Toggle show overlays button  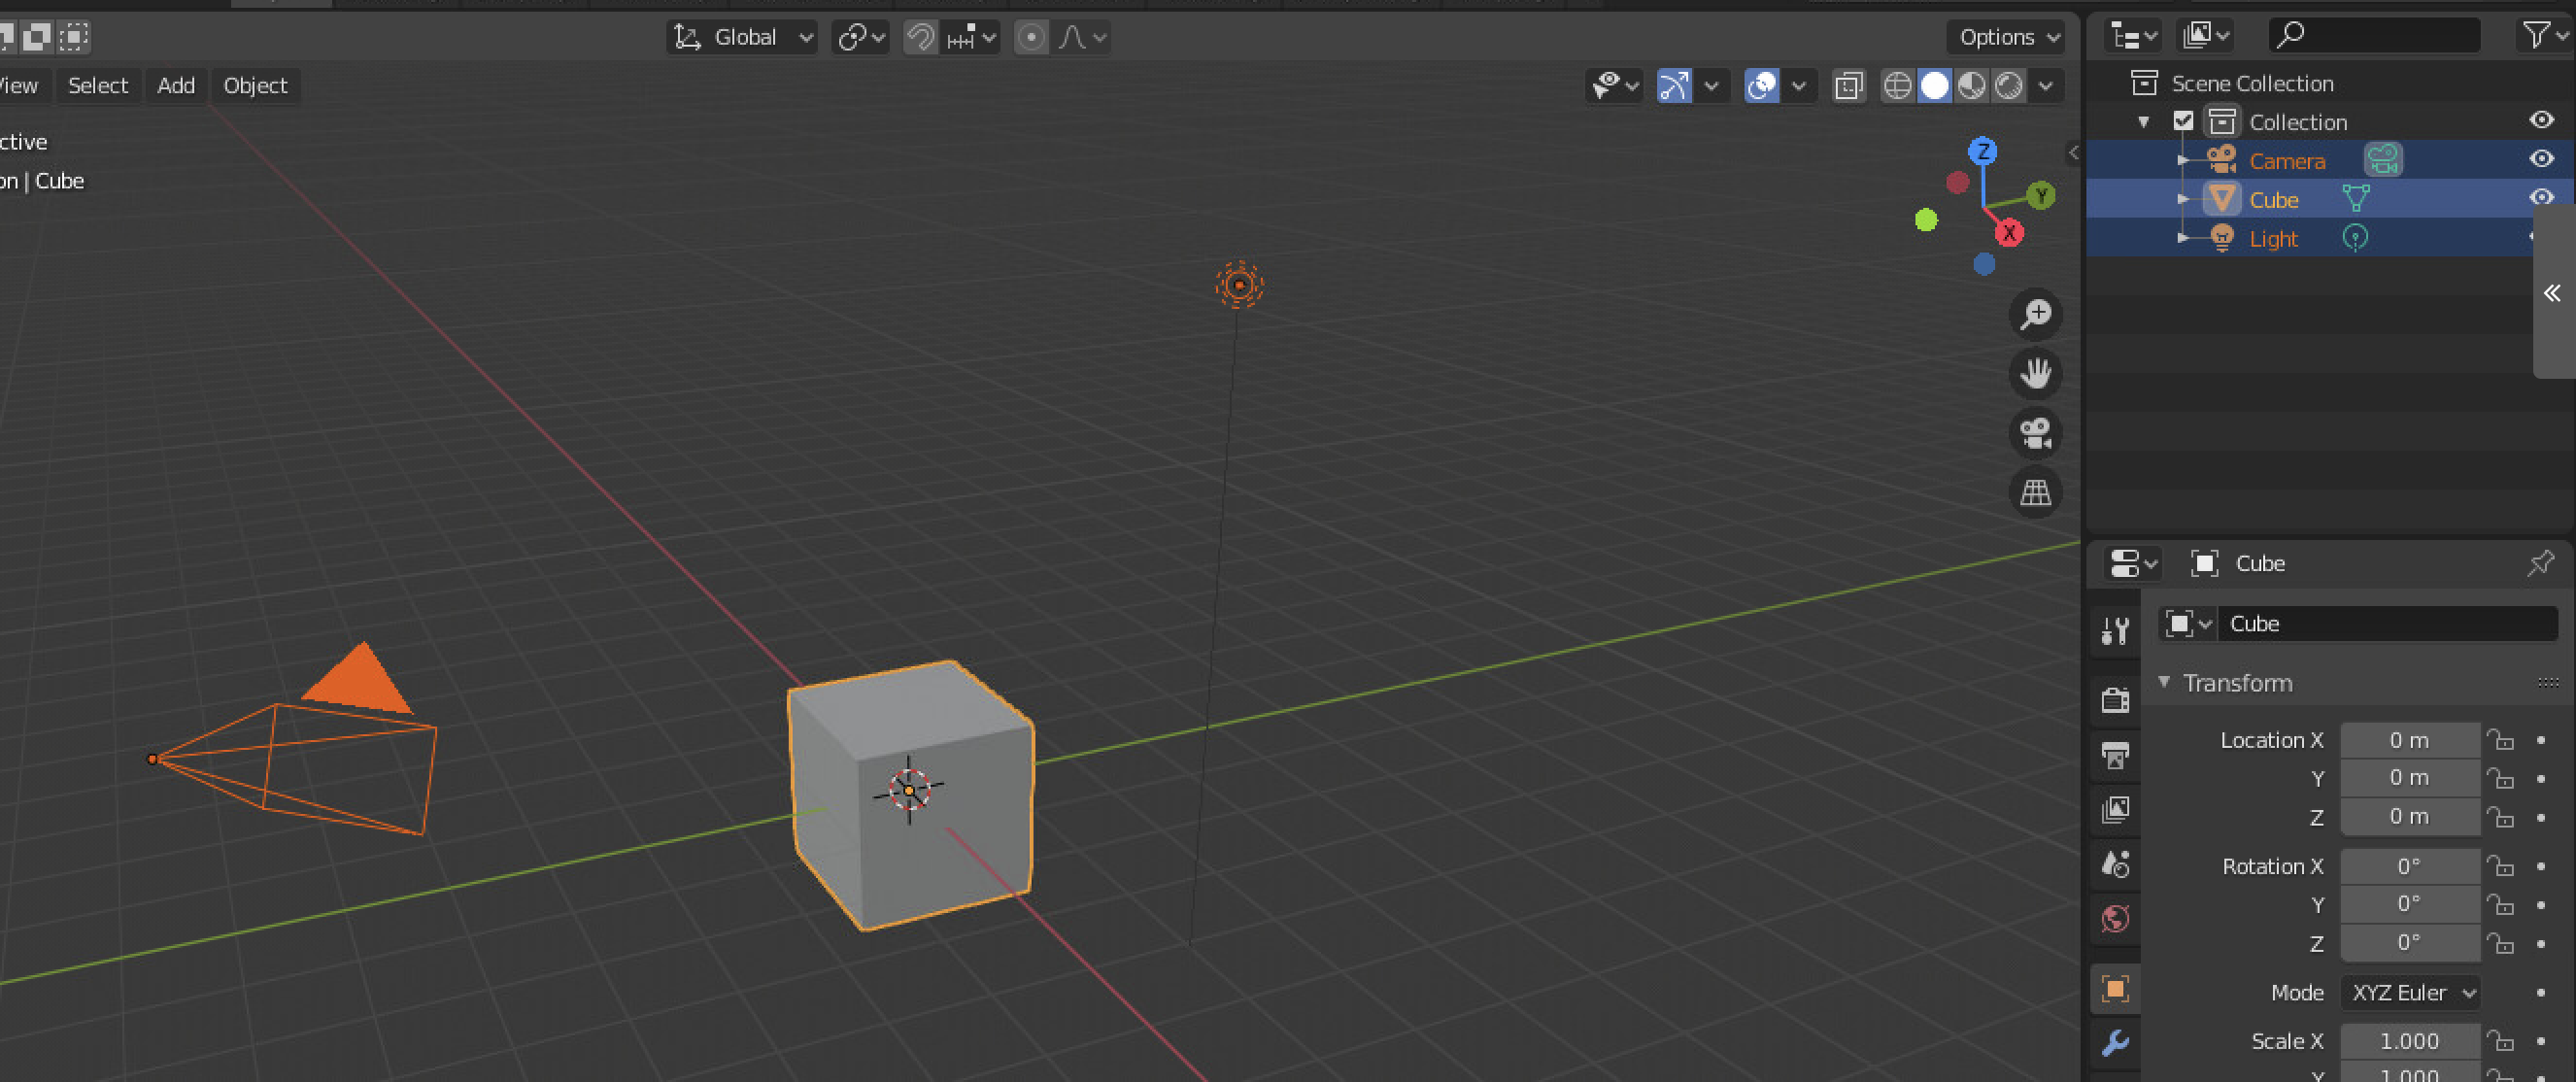click(x=1762, y=86)
